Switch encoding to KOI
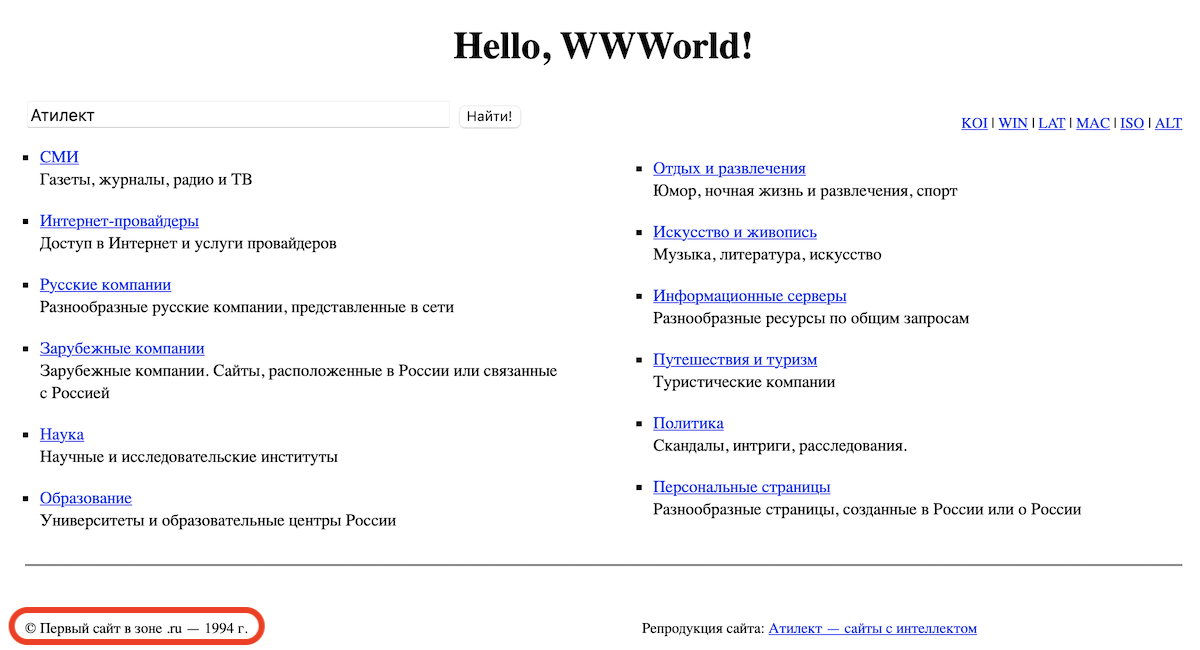Image resolution: width=1200 pixels, height=650 pixels. pyautogui.click(x=974, y=123)
